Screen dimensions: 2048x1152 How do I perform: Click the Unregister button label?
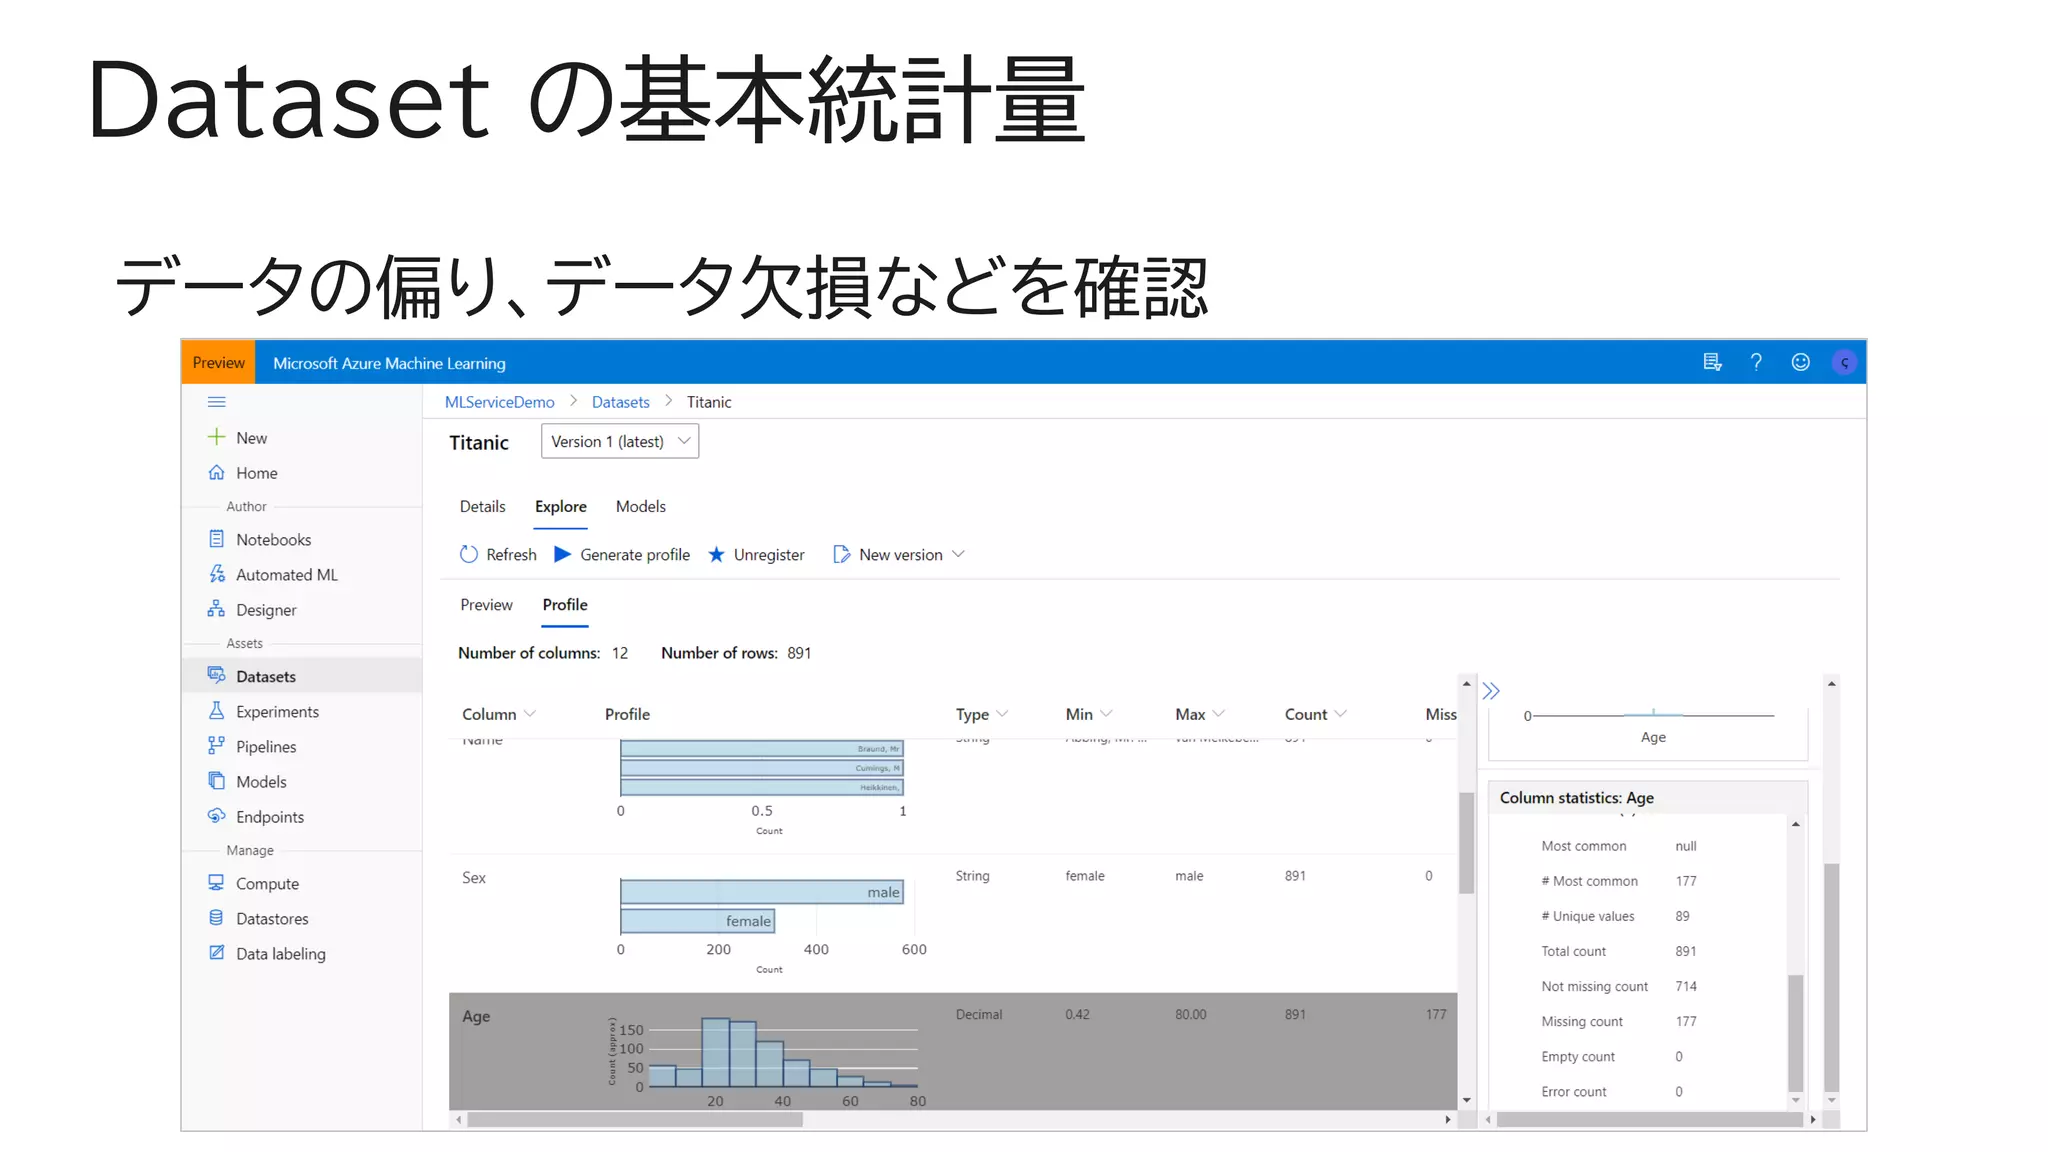pyautogui.click(x=768, y=554)
